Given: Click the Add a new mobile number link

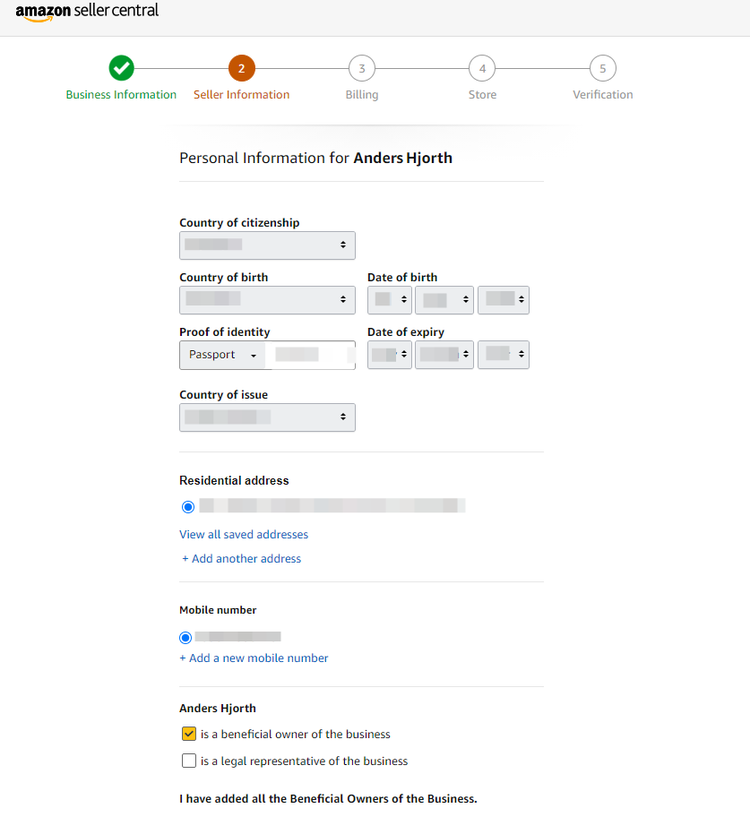Looking at the screenshot, I should click(x=254, y=658).
